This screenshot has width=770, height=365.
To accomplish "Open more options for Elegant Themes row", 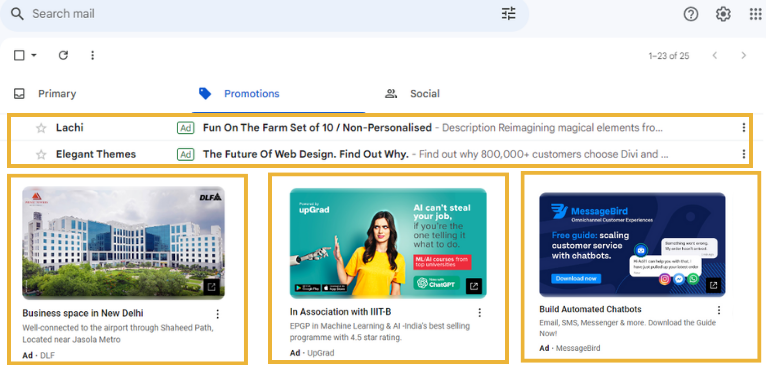I will coord(743,154).
